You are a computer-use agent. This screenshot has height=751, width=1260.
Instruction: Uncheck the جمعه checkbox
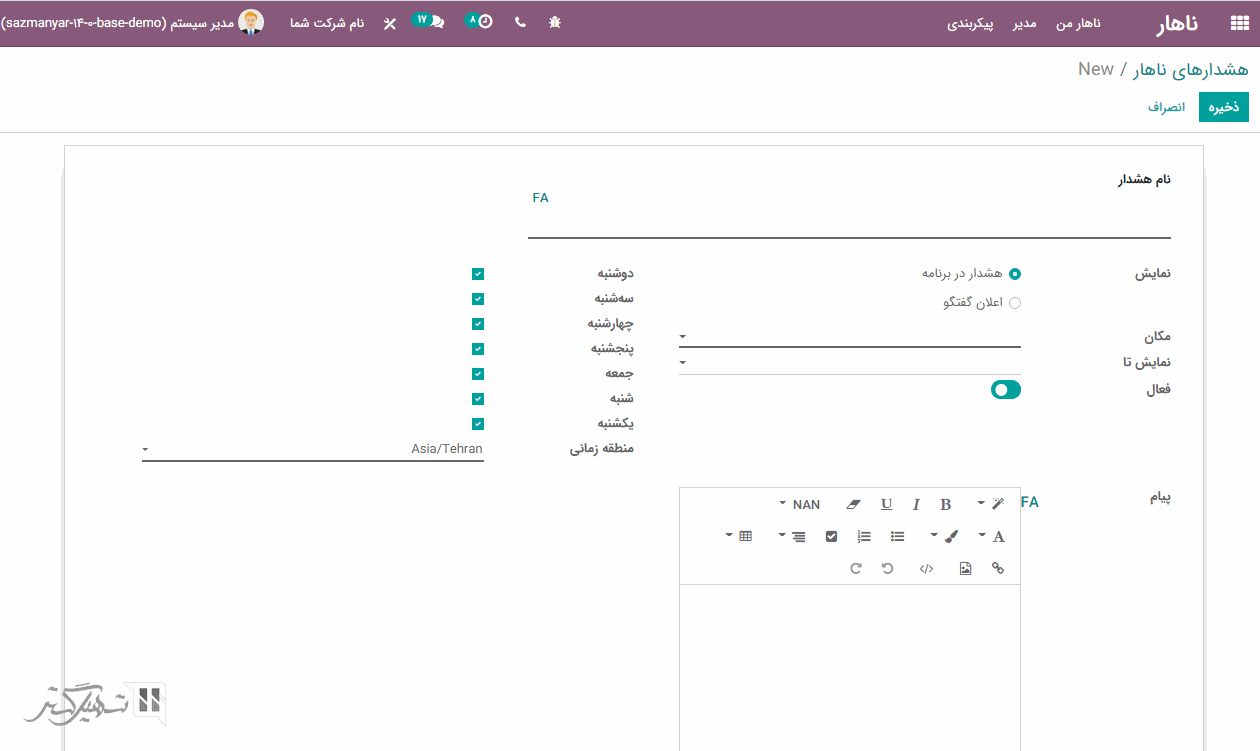[x=478, y=374]
